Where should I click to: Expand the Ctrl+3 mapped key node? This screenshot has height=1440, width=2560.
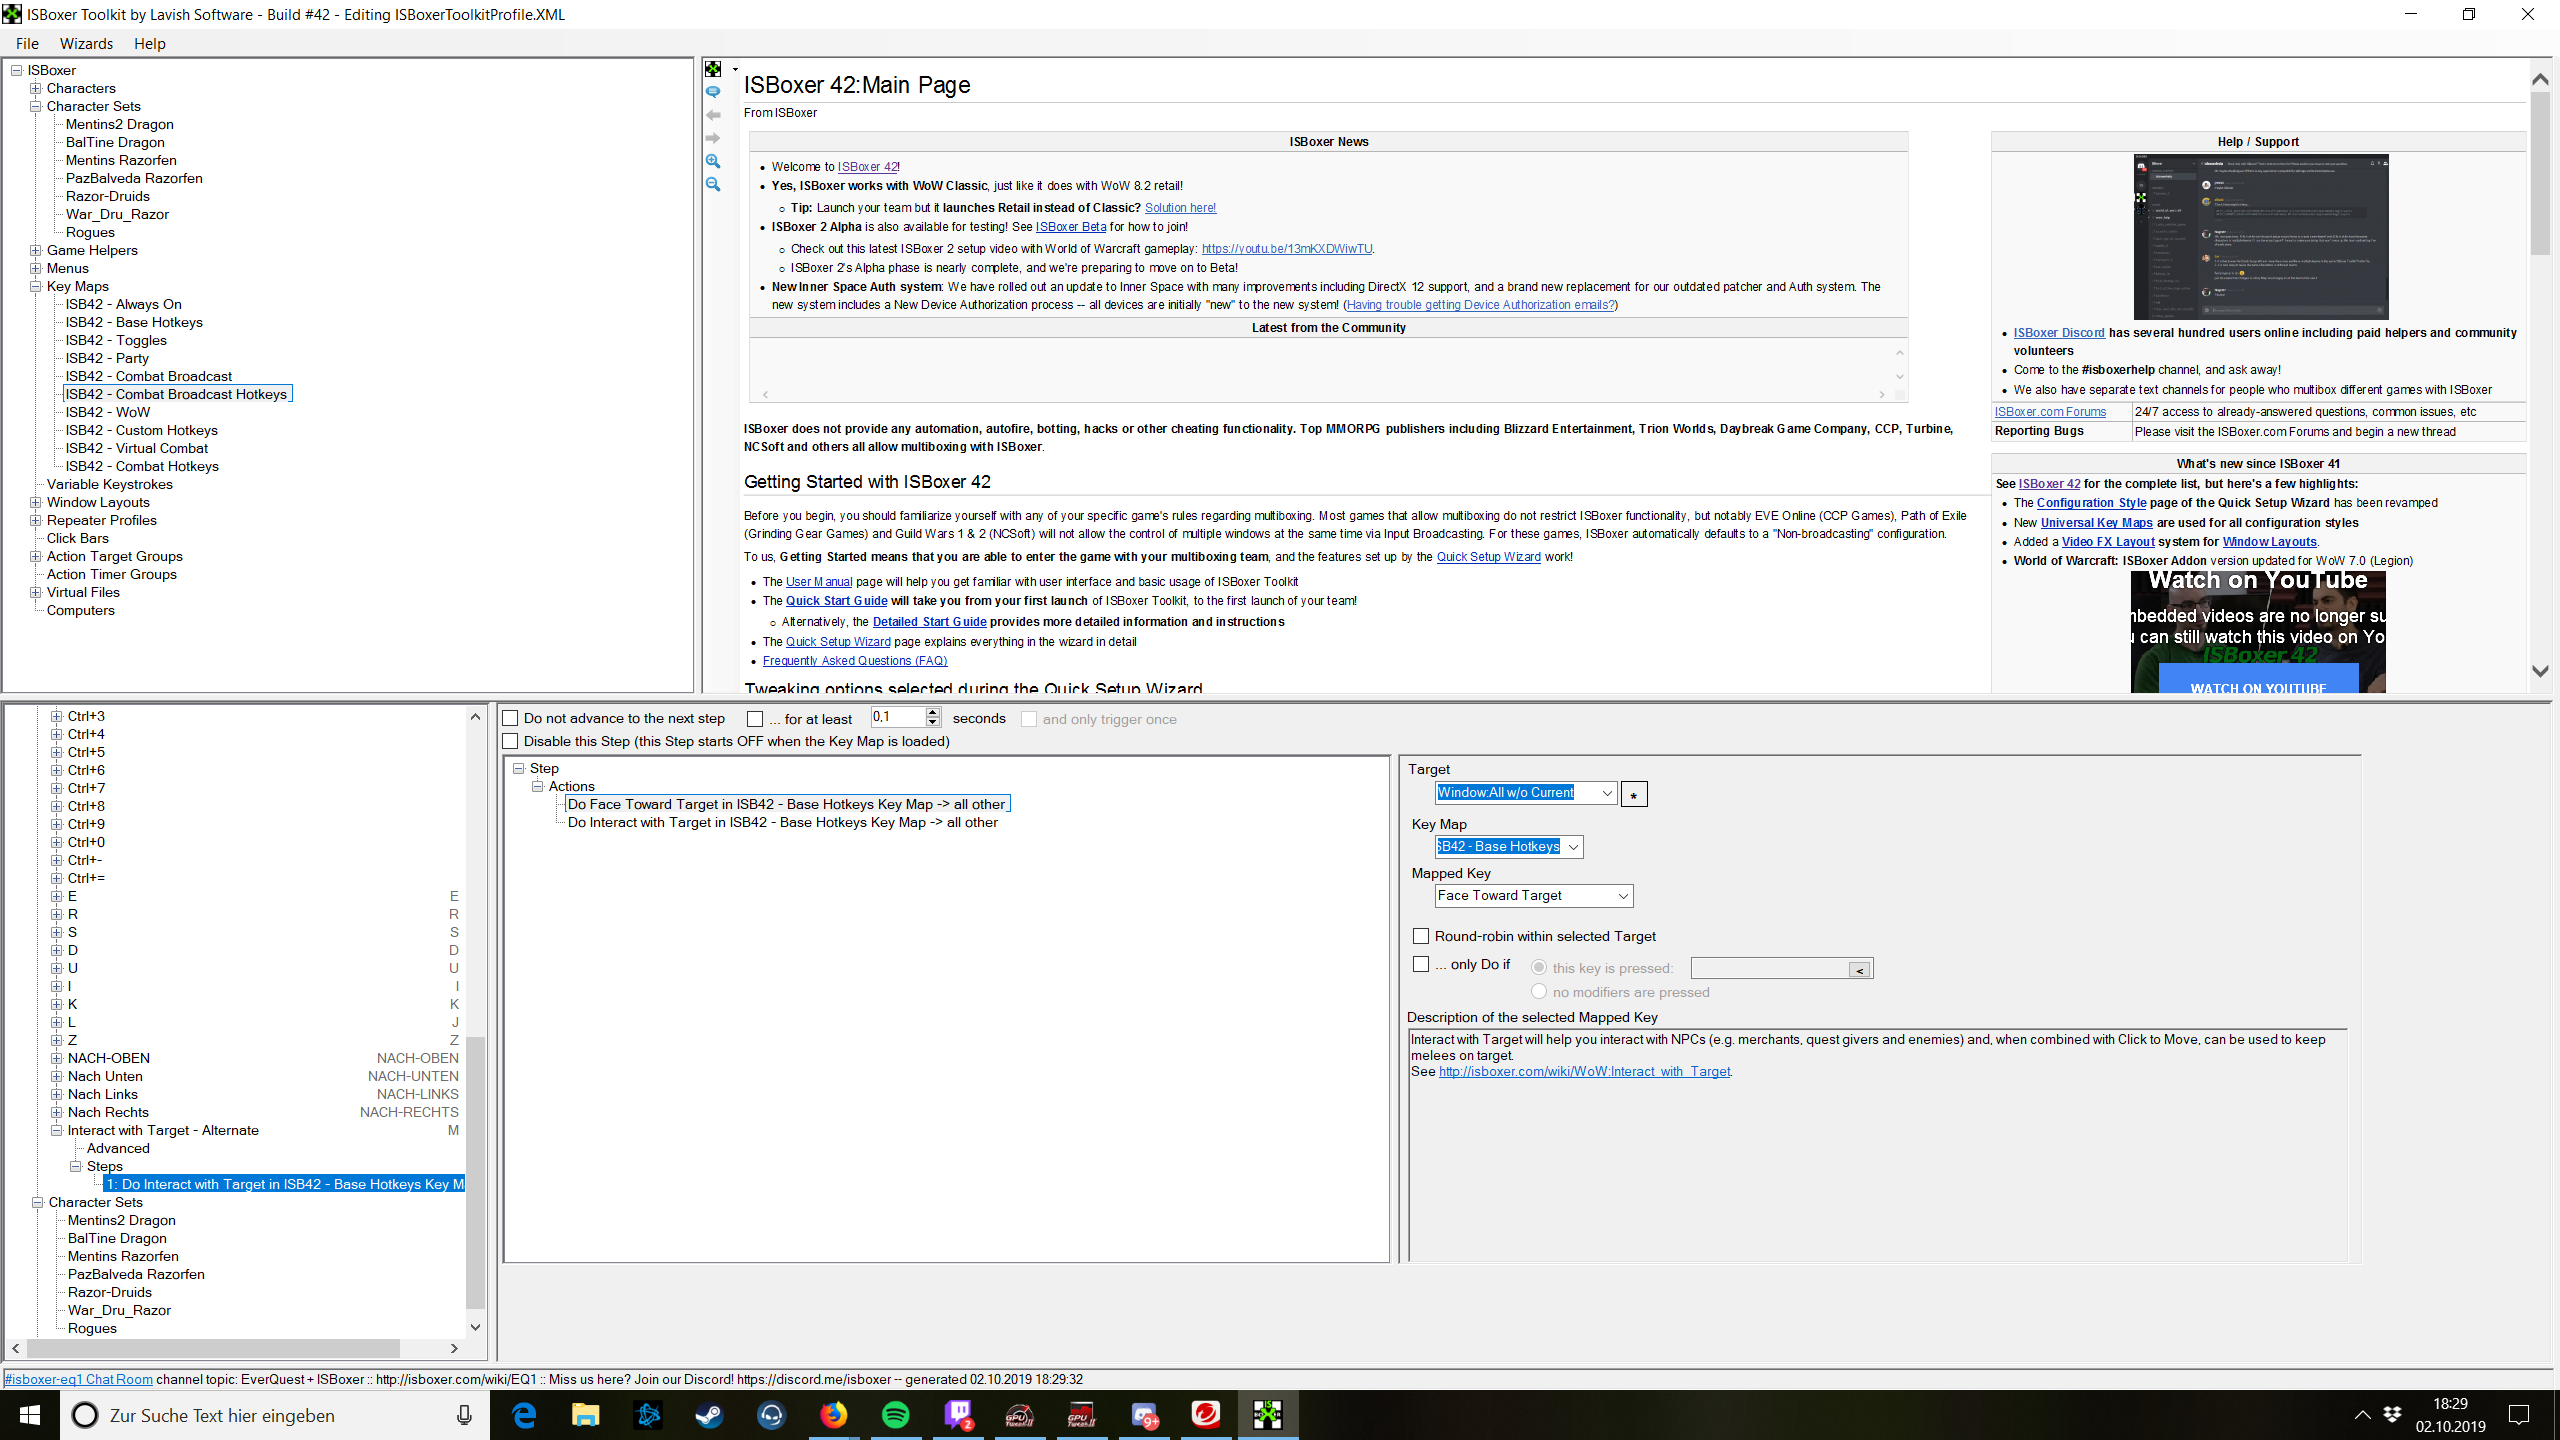[57, 716]
